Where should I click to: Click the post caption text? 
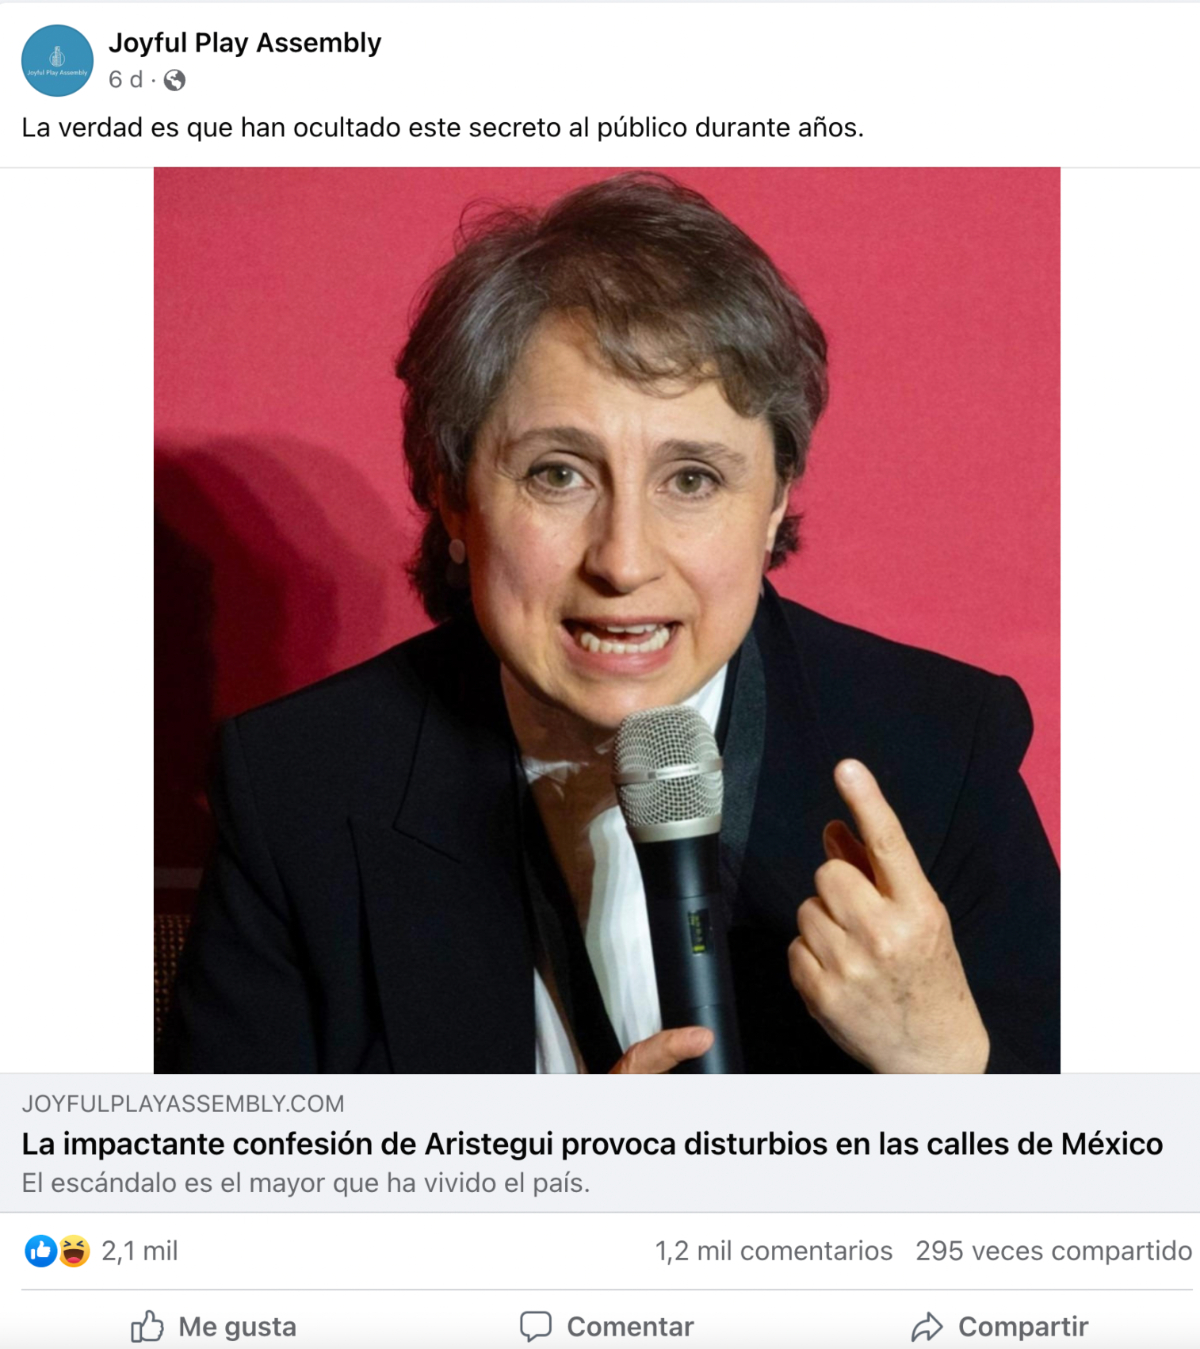click(443, 128)
